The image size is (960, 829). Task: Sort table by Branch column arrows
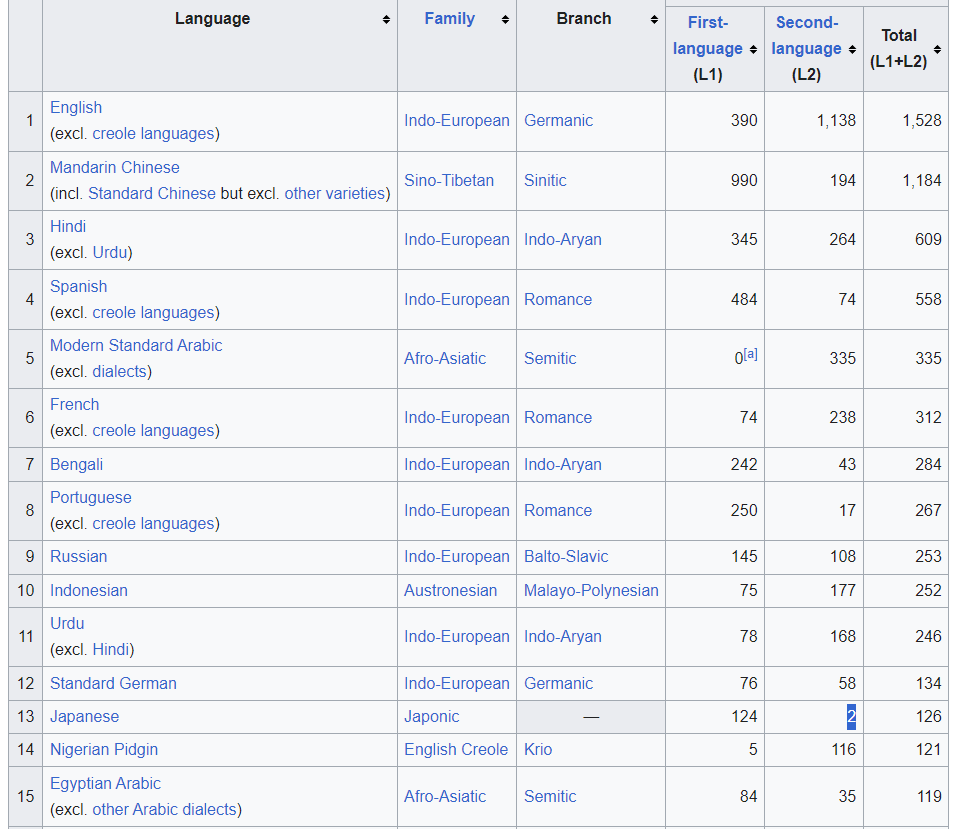coord(654,20)
